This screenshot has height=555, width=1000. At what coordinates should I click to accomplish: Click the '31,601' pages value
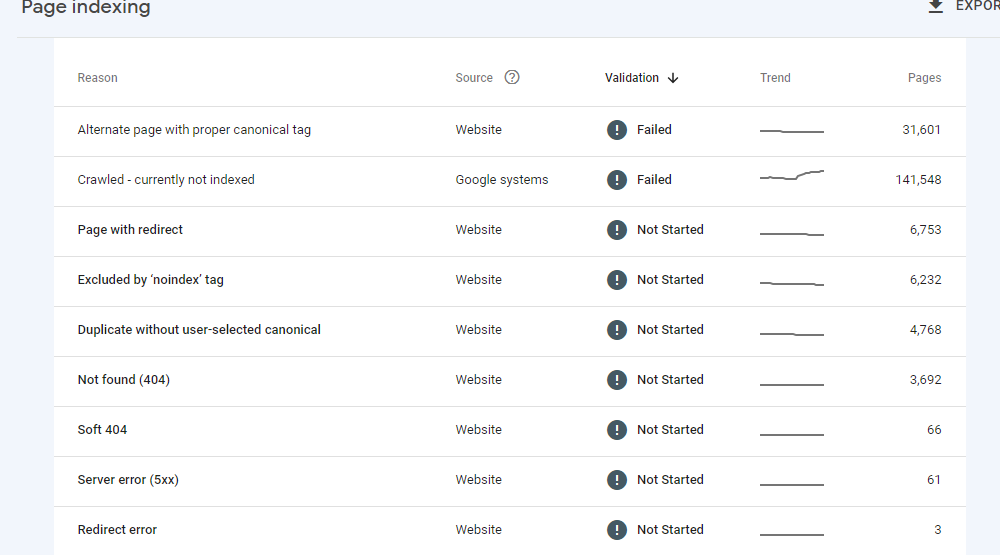pyautogui.click(x=921, y=130)
